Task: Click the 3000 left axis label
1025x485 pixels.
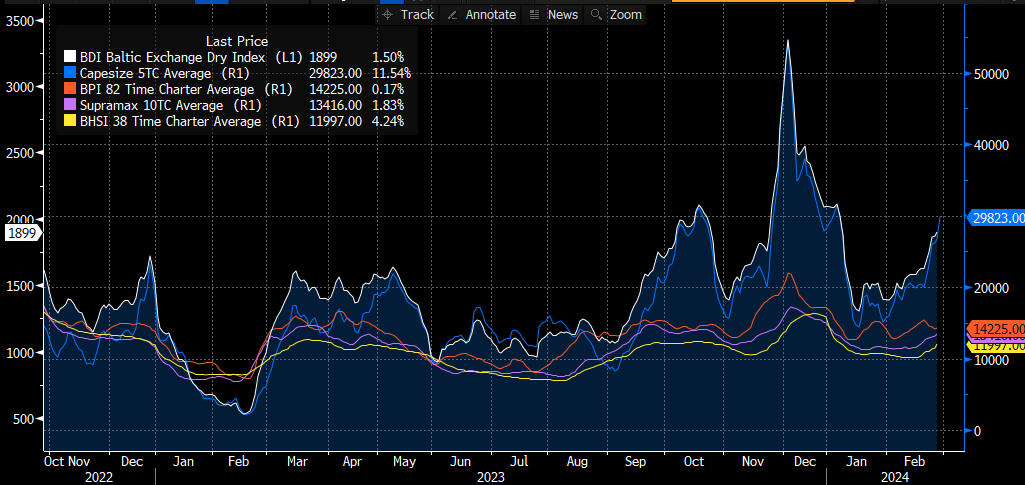Action: (x=18, y=87)
